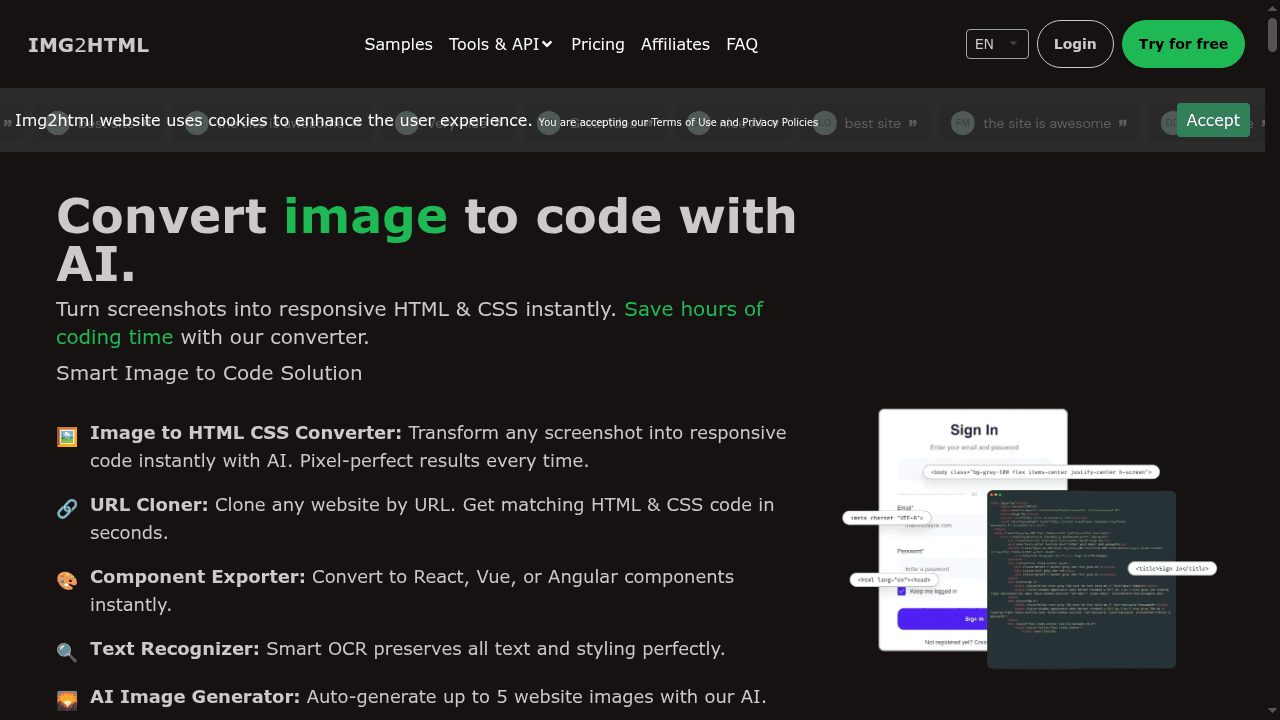Click the page vertical scrollbar

coord(1272,360)
